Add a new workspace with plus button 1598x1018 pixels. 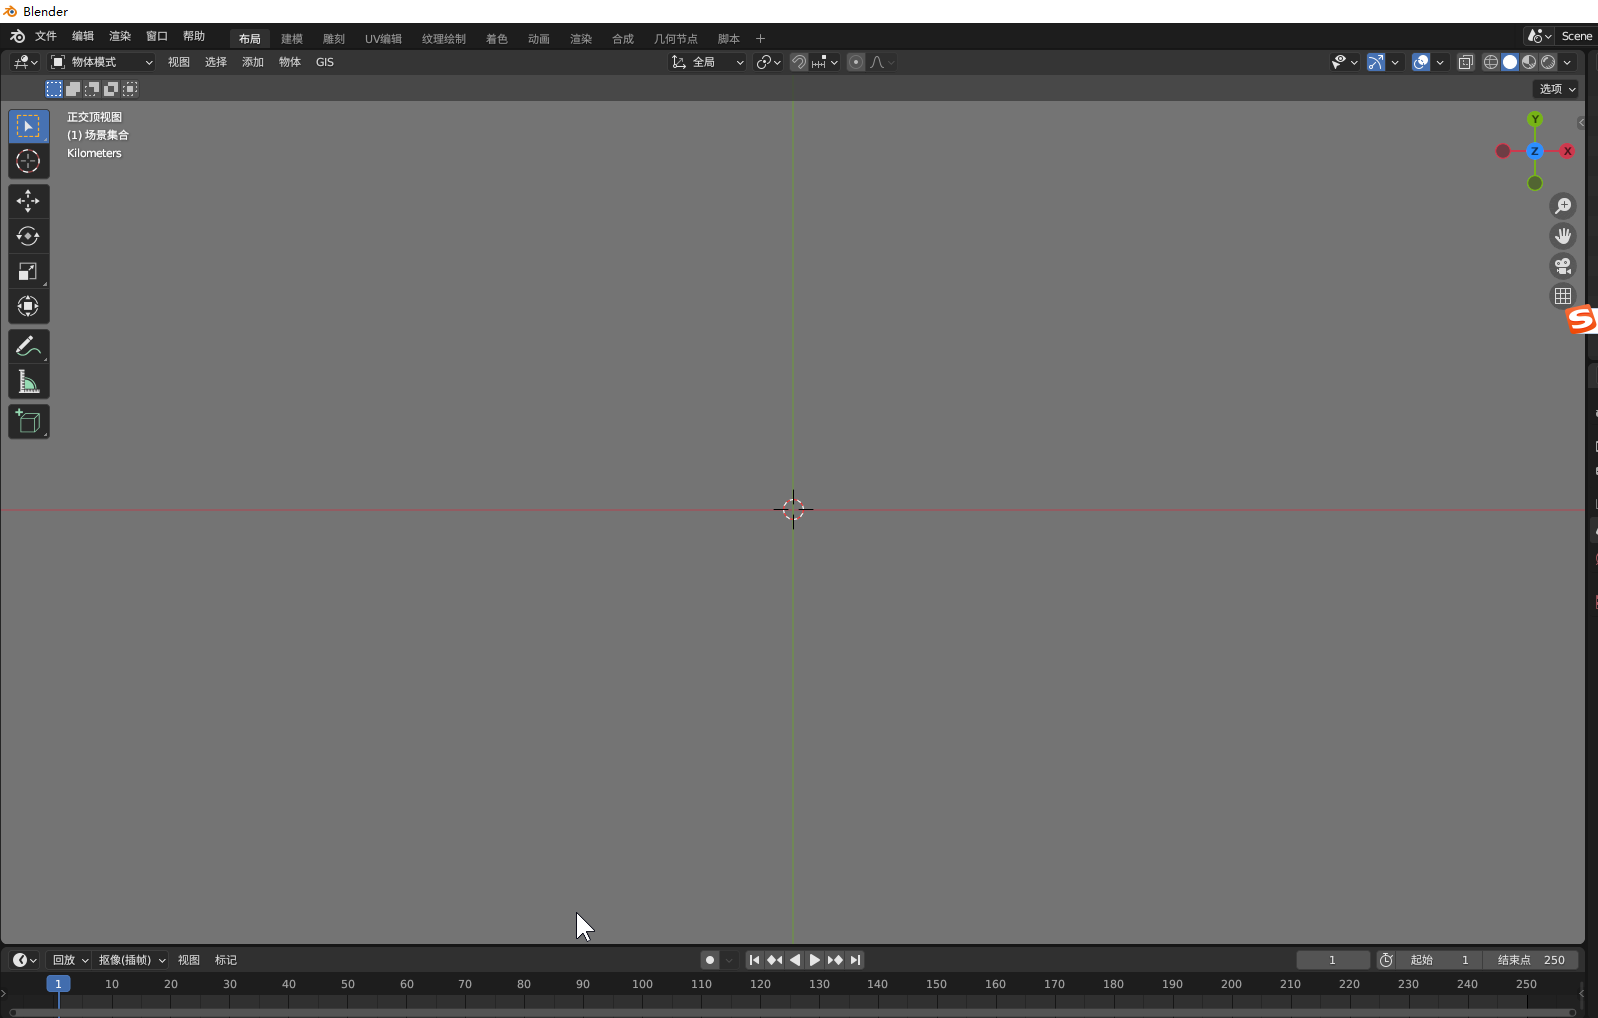760,39
